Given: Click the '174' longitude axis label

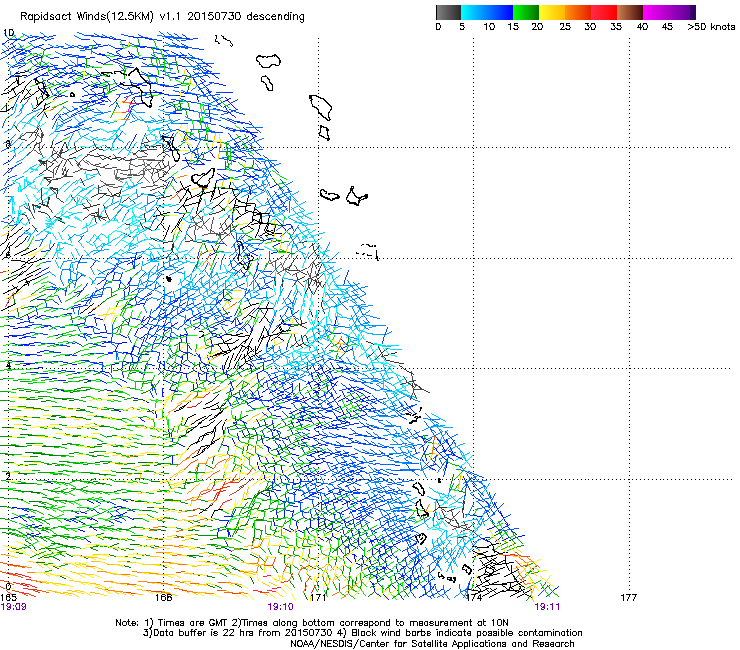Looking at the screenshot, I should (x=473, y=598).
